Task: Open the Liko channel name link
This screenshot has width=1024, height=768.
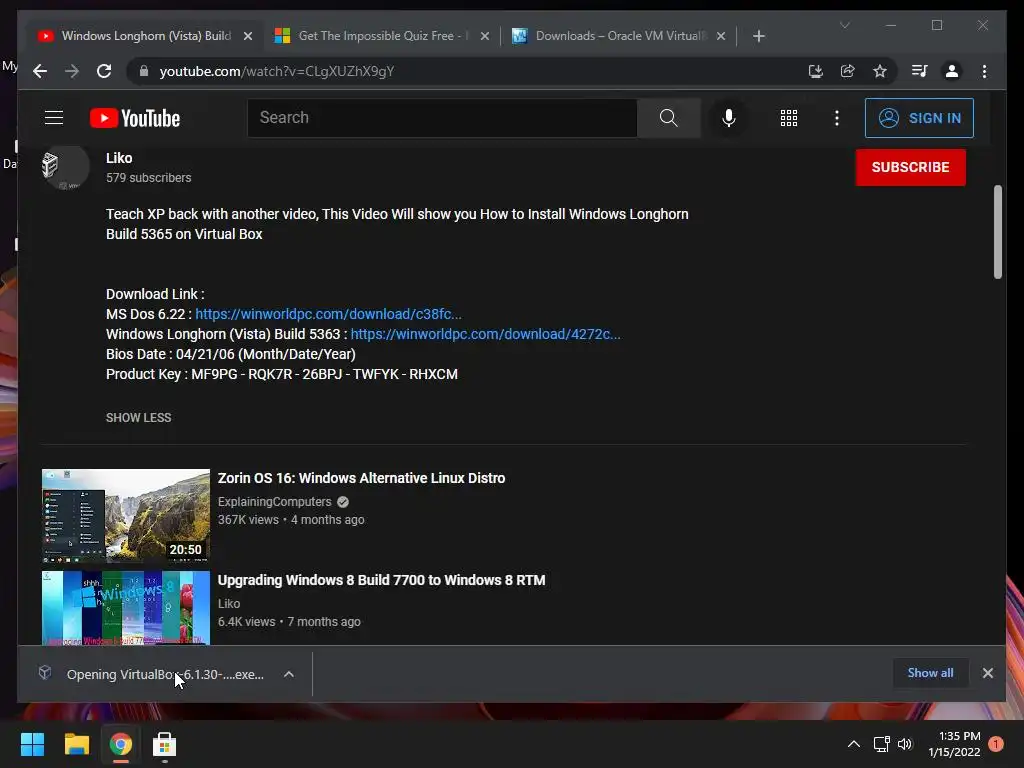Action: [x=119, y=158]
